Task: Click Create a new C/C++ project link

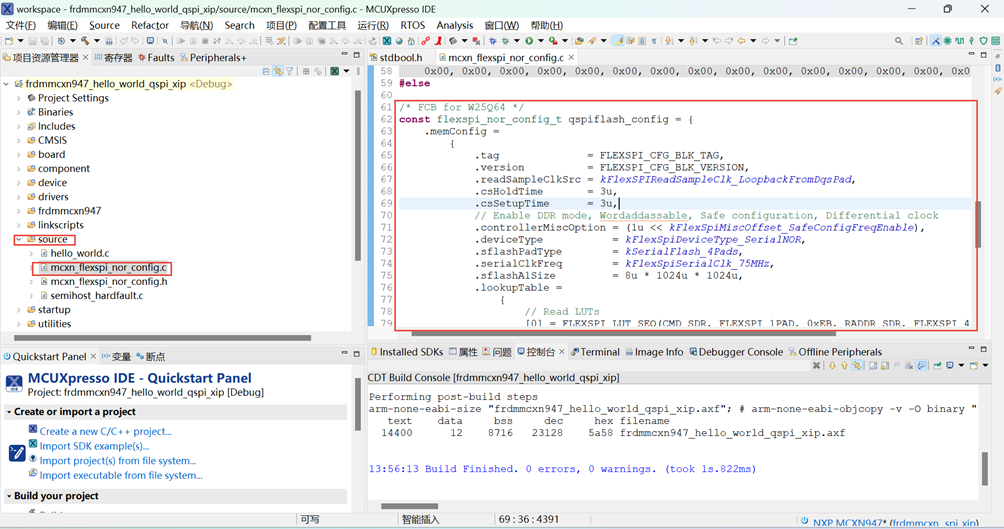Action: coord(106,431)
